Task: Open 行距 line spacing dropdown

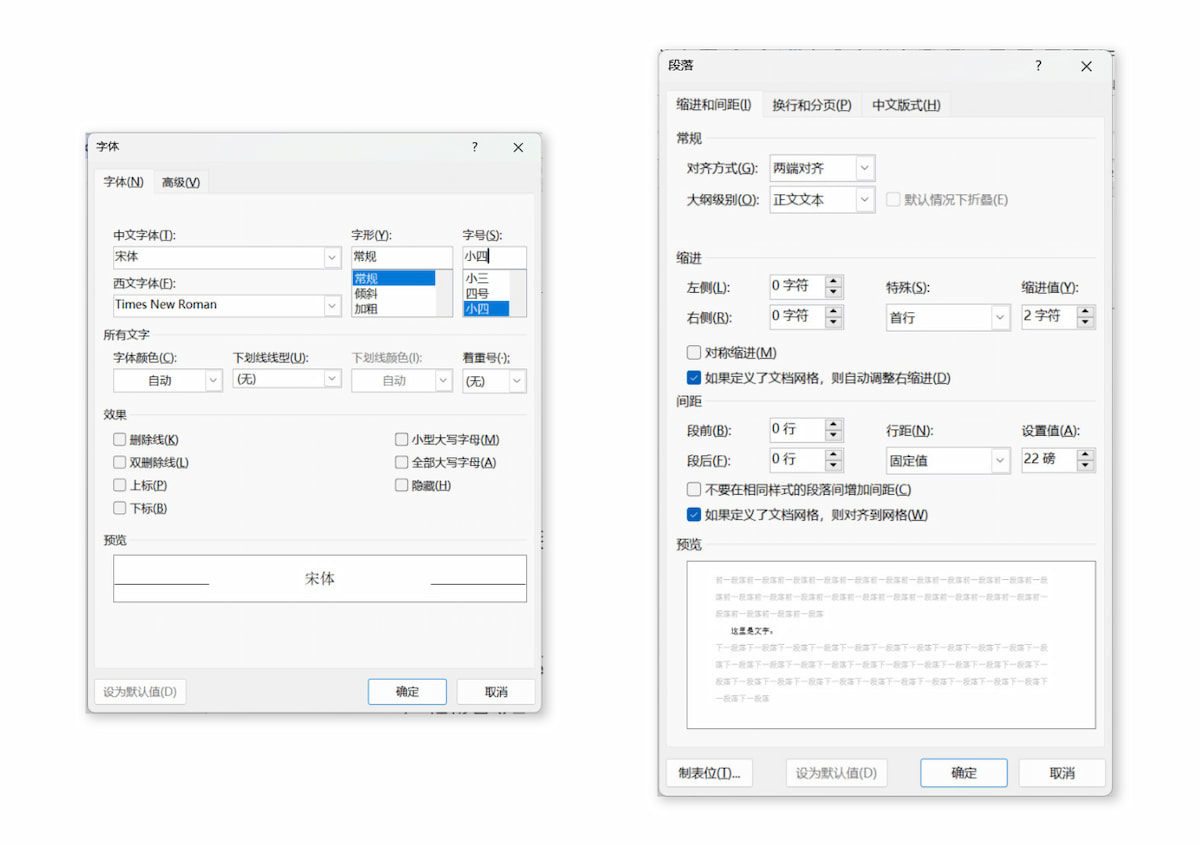Action: pyautogui.click(x=1000, y=461)
